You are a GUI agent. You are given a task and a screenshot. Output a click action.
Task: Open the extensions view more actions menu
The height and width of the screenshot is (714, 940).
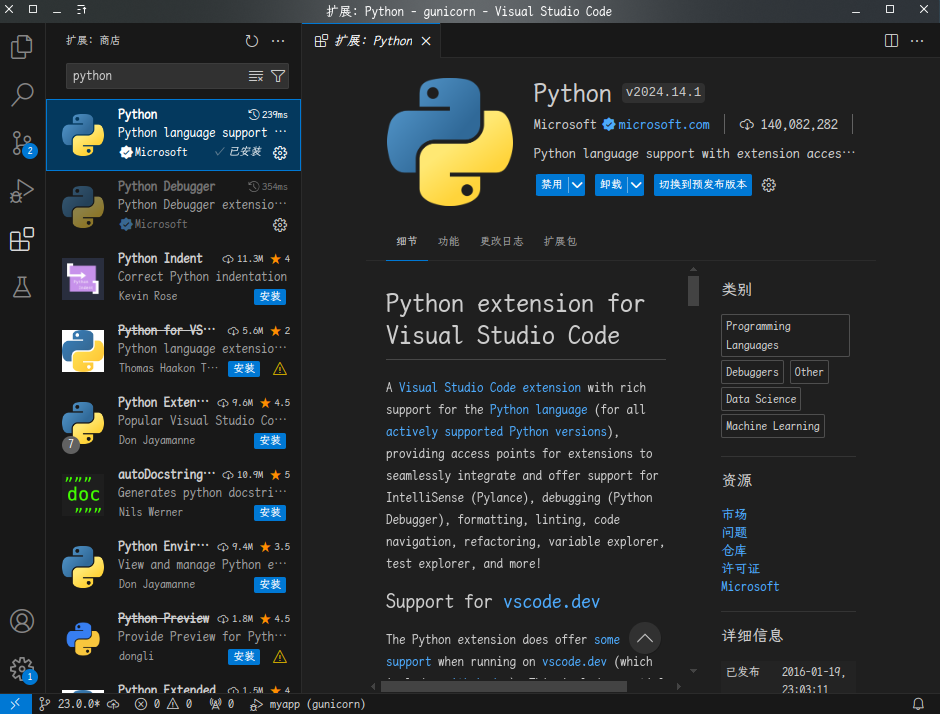pyautogui.click(x=279, y=41)
